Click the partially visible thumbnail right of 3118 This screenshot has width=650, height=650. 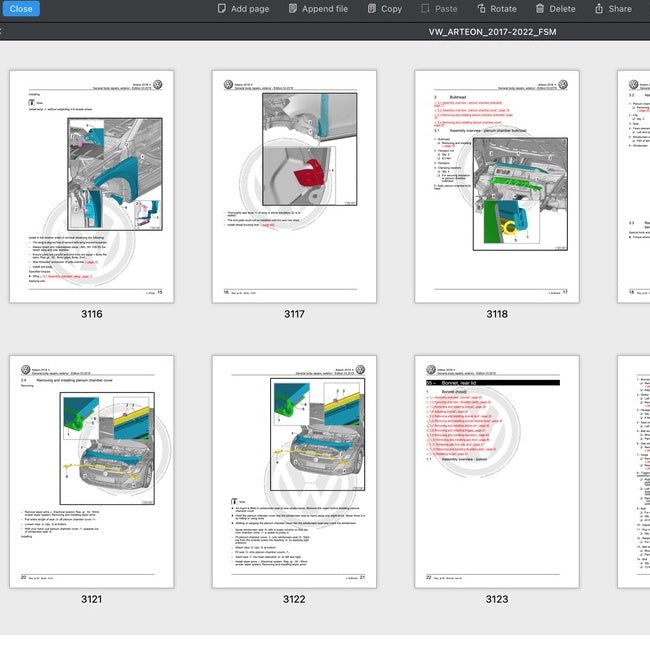[x=634, y=186]
